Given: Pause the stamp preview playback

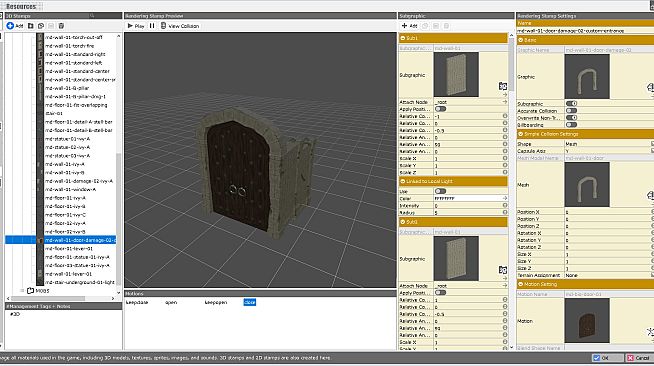Looking at the screenshot, I should (x=152, y=26).
